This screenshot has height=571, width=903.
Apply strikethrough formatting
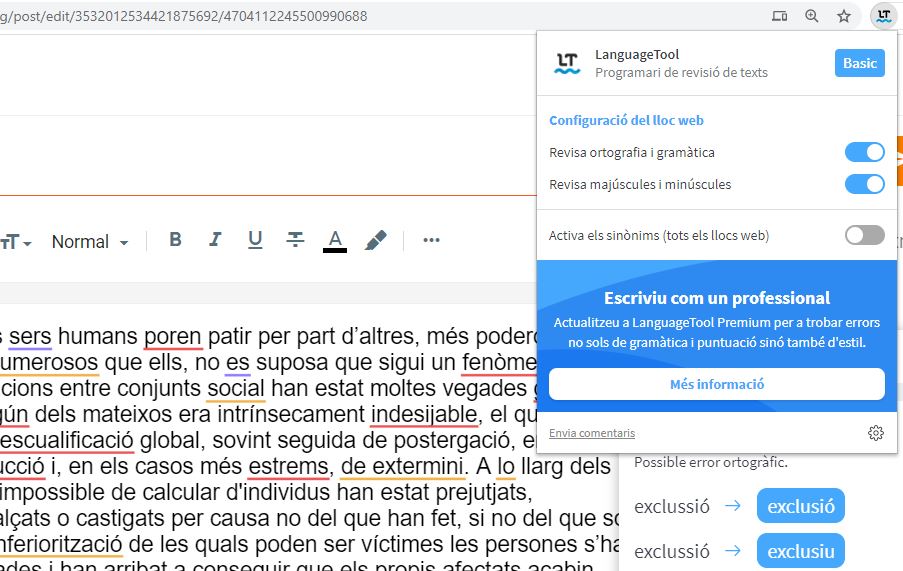[295, 240]
